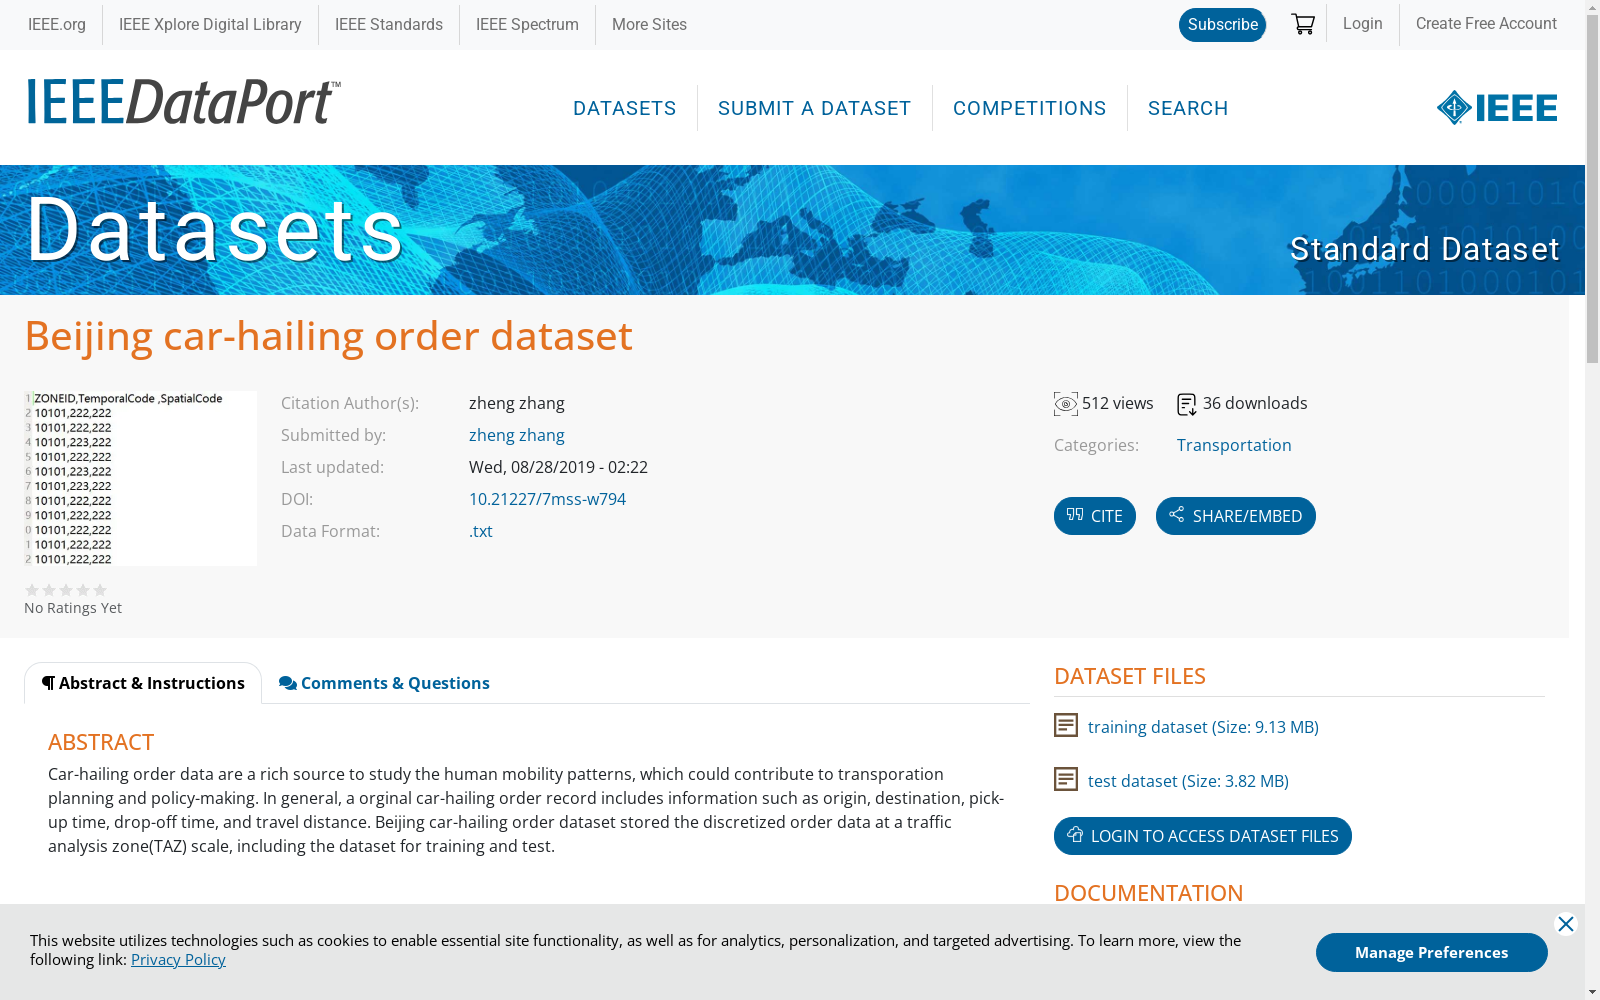Click Create Free Account
This screenshot has width=1600, height=1000.
(x=1486, y=24)
